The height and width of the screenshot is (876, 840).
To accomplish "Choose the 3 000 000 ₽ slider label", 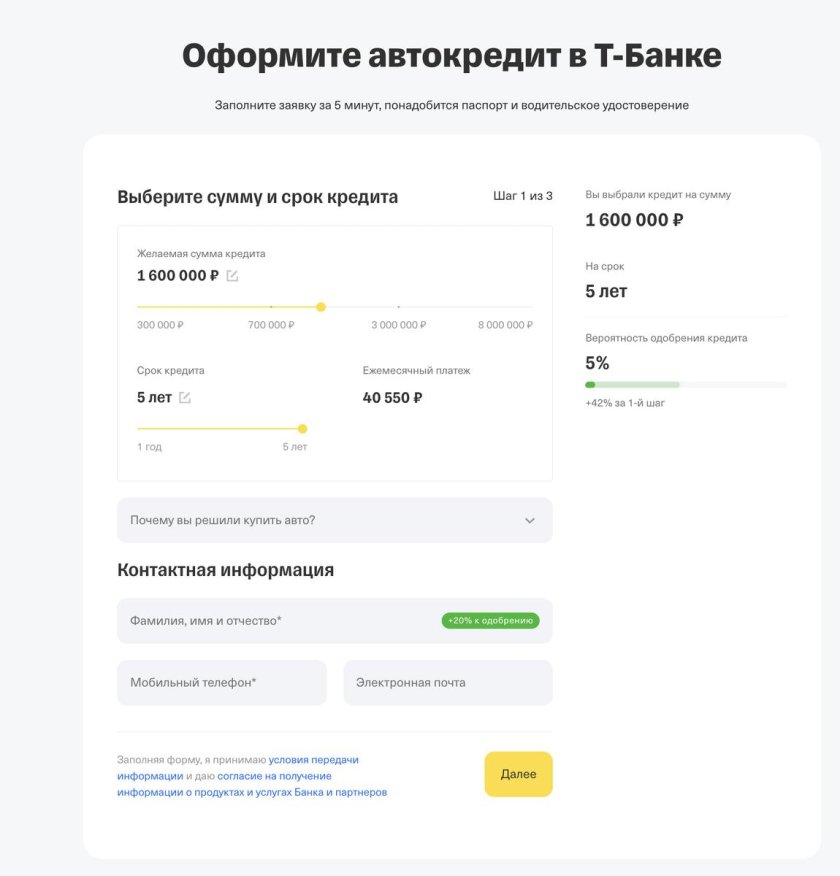I will pyautogui.click(x=398, y=325).
